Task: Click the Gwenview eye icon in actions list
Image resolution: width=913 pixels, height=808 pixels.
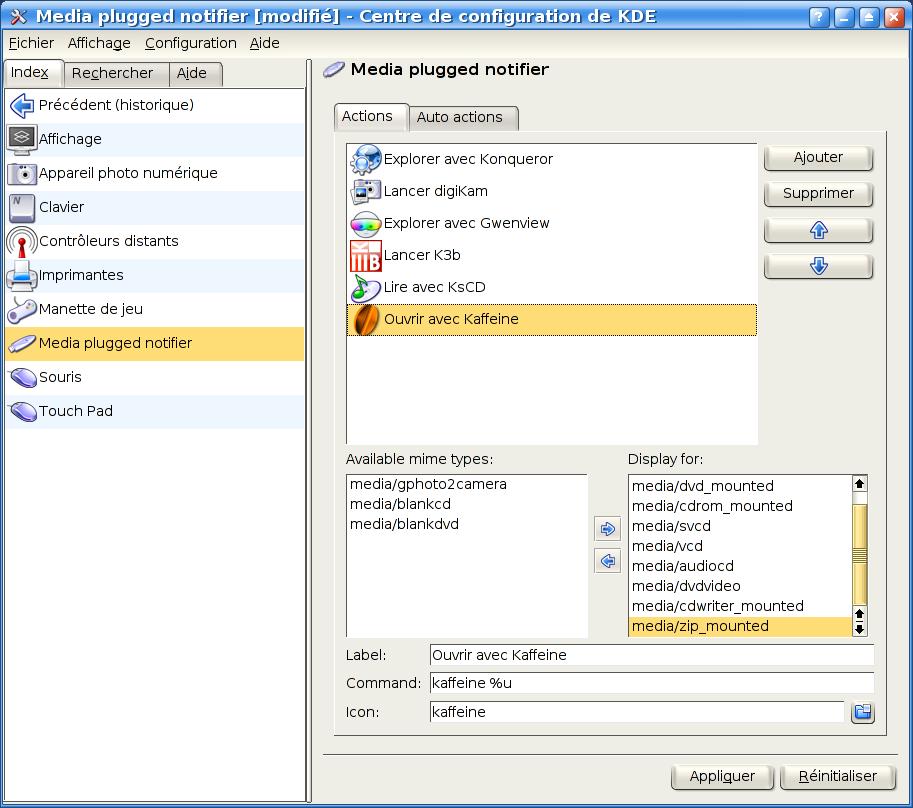Action: click(366, 224)
